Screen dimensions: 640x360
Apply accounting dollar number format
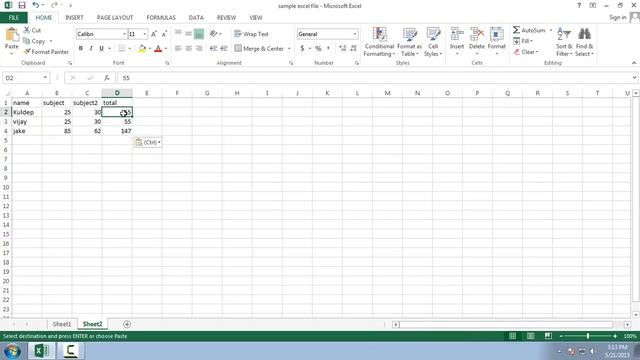(302, 49)
